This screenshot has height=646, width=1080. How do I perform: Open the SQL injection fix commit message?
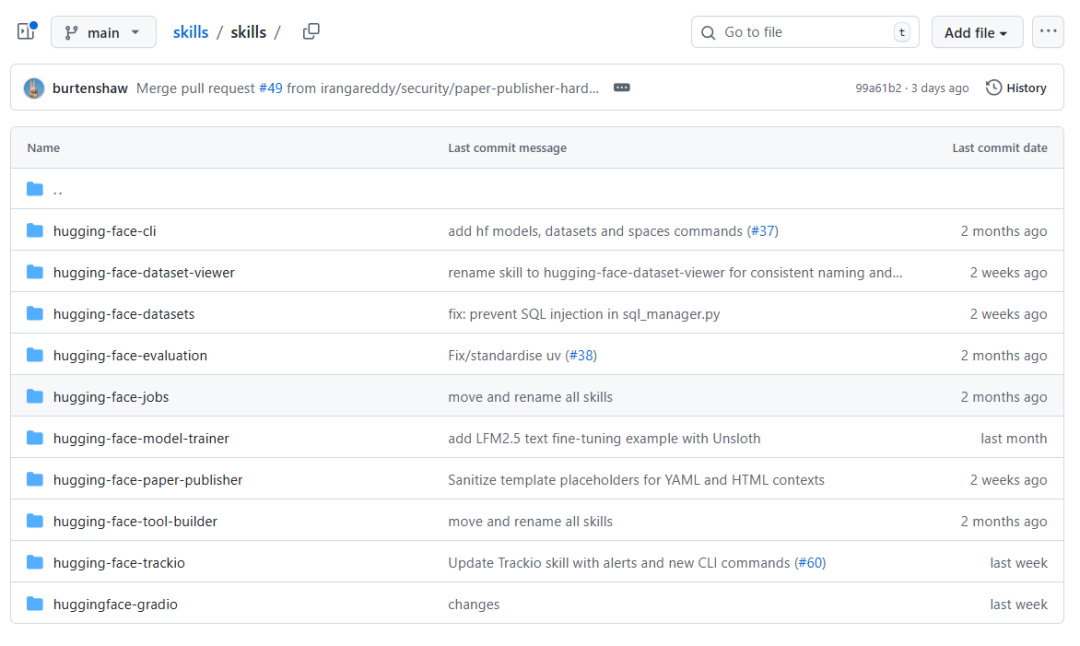(x=583, y=314)
